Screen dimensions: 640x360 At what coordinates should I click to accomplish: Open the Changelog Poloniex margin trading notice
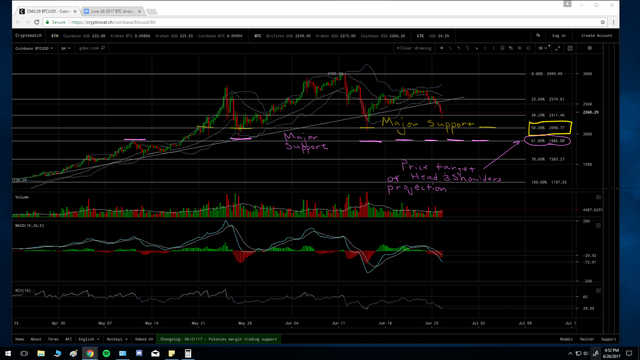218,339
